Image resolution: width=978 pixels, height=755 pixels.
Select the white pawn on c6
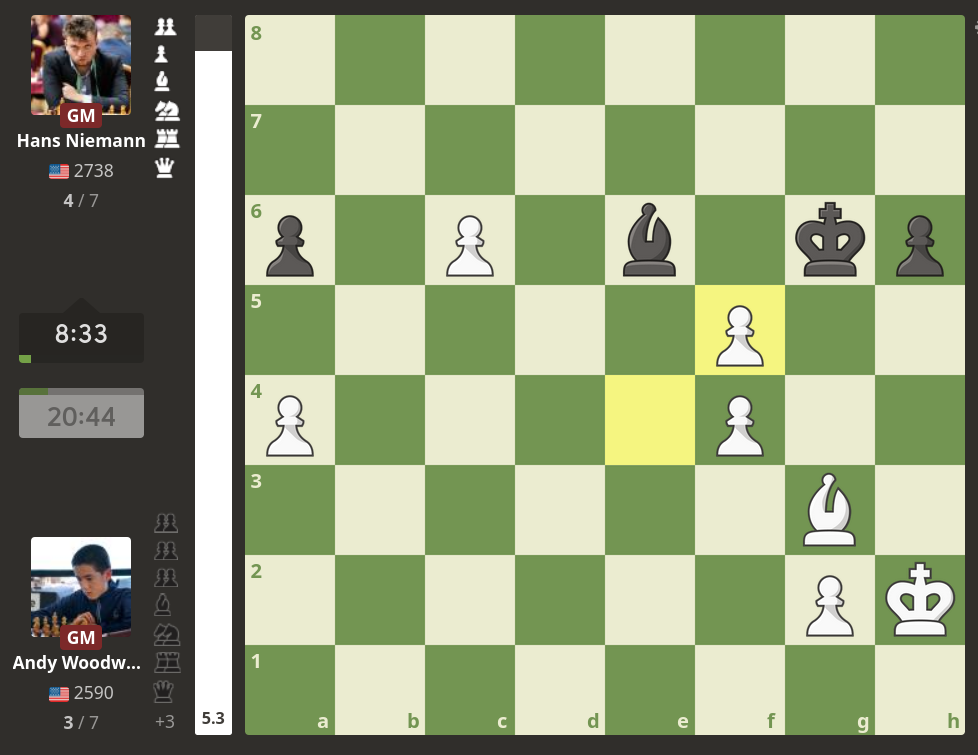(x=470, y=246)
